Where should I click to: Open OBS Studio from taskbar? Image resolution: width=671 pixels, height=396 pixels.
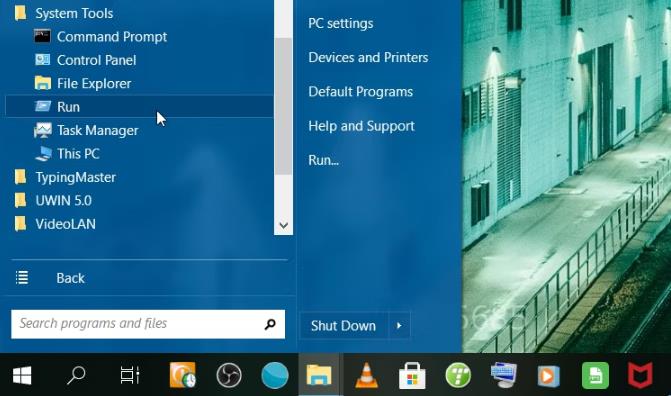229,375
